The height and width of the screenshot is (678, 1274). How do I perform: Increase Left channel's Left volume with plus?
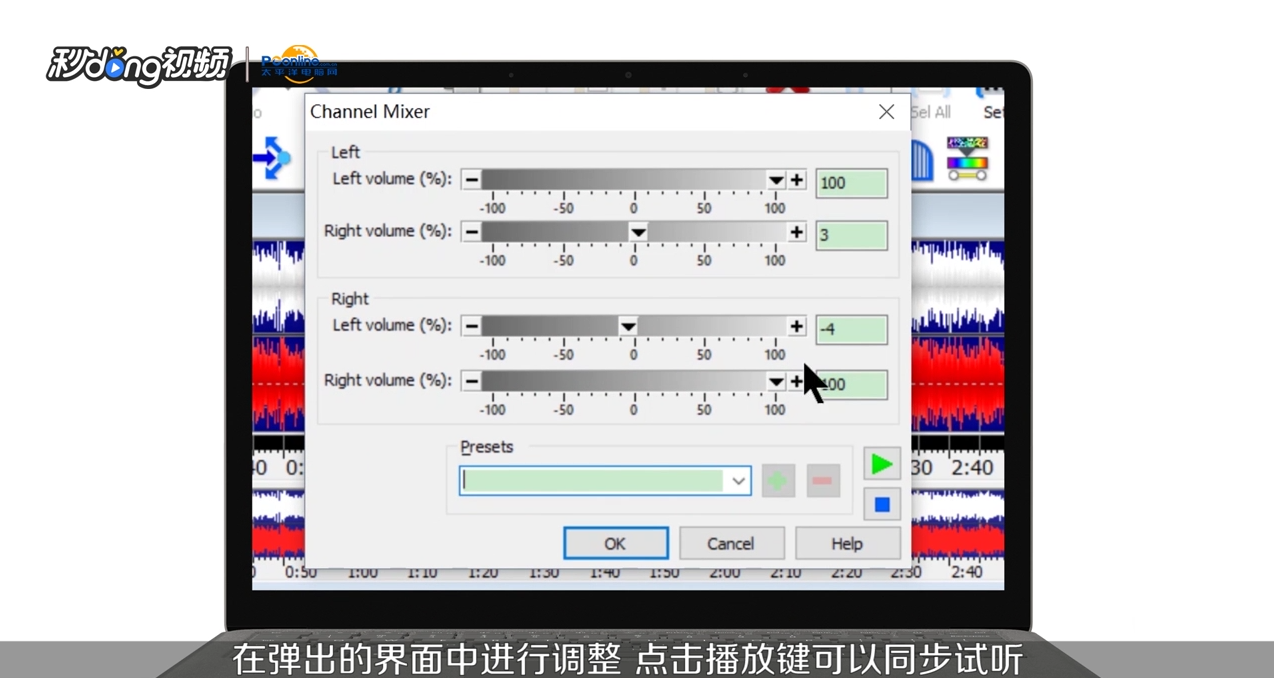pyautogui.click(x=796, y=180)
